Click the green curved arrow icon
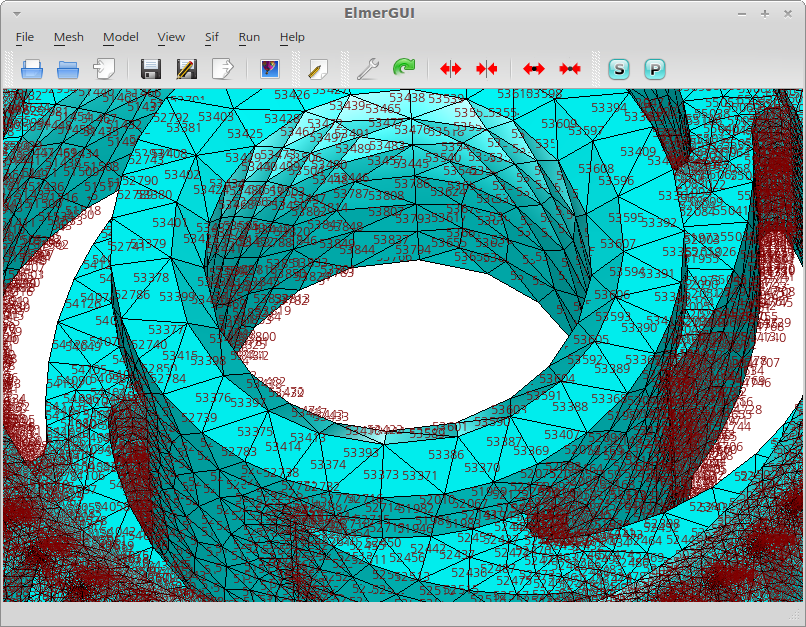This screenshot has width=806, height=627. [404, 68]
